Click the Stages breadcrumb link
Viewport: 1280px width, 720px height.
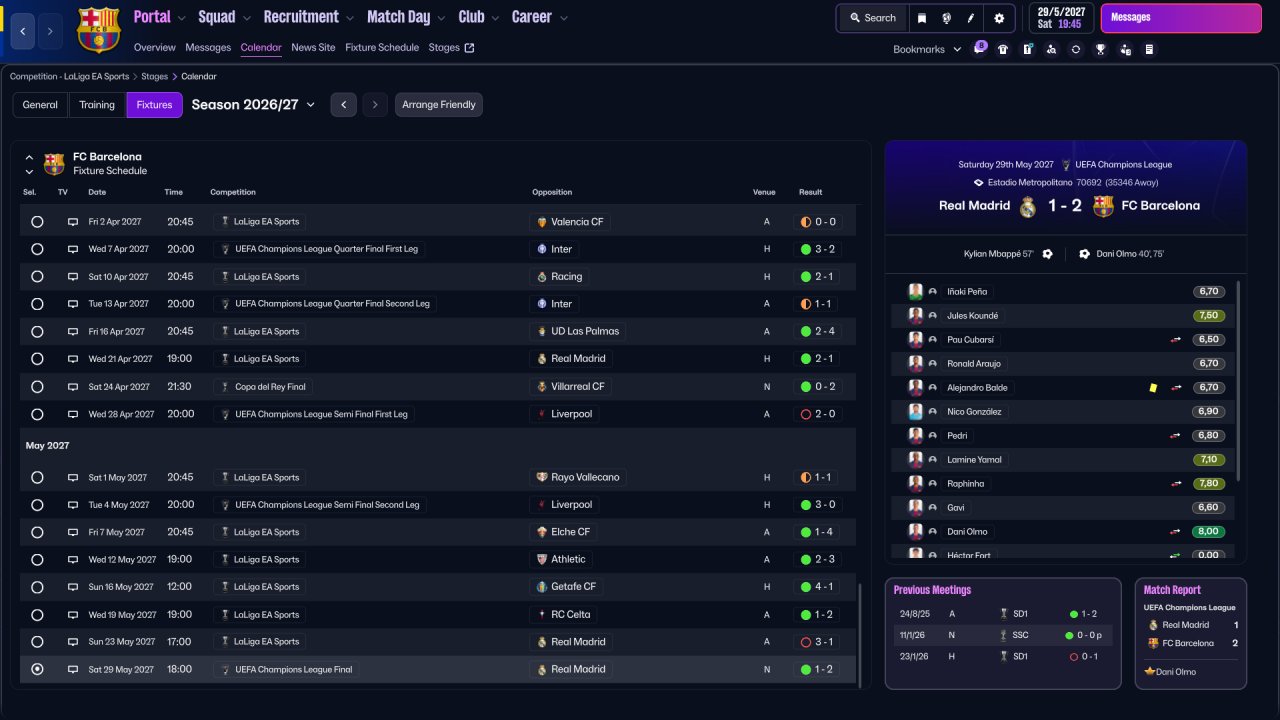click(154, 77)
